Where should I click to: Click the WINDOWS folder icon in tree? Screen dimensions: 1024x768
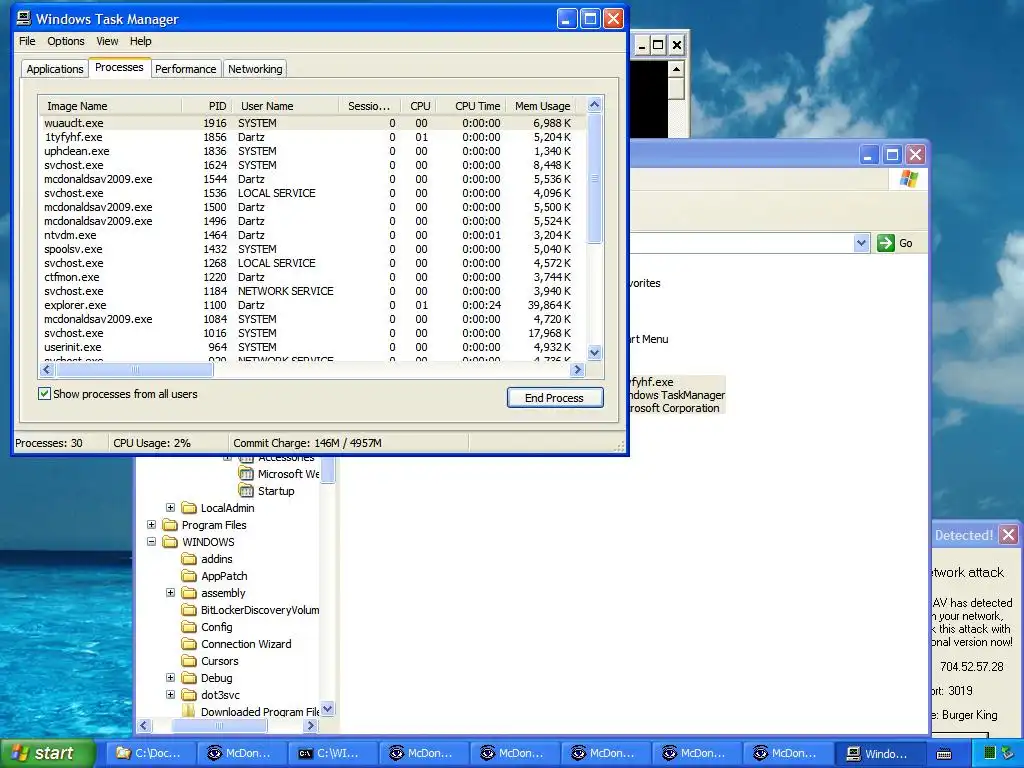[x=170, y=541]
